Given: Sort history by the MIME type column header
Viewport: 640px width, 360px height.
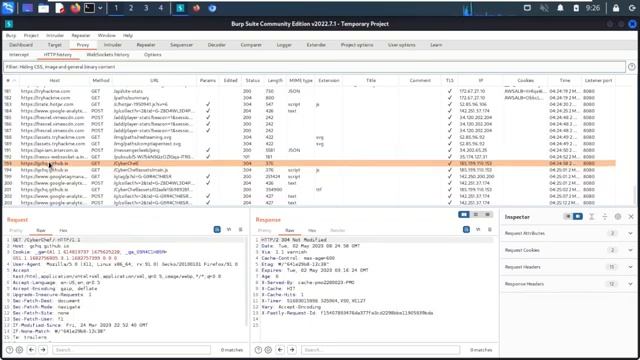Looking at the screenshot, I should (x=300, y=80).
